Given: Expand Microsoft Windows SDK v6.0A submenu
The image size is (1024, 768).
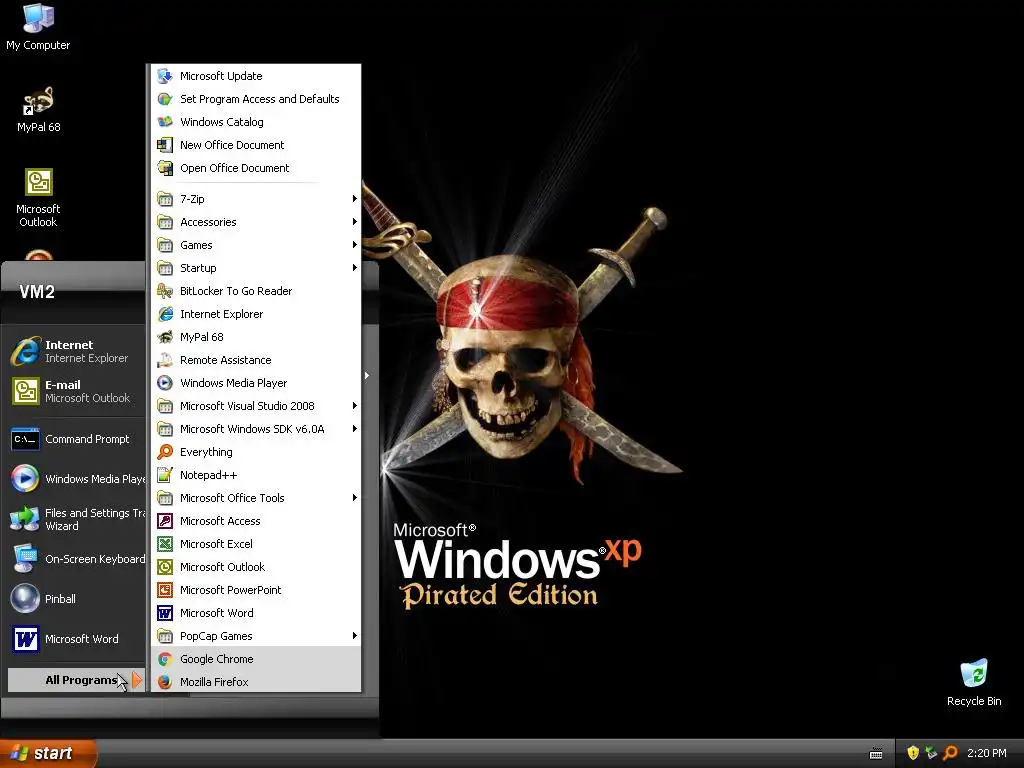Looking at the screenshot, I should [256, 429].
